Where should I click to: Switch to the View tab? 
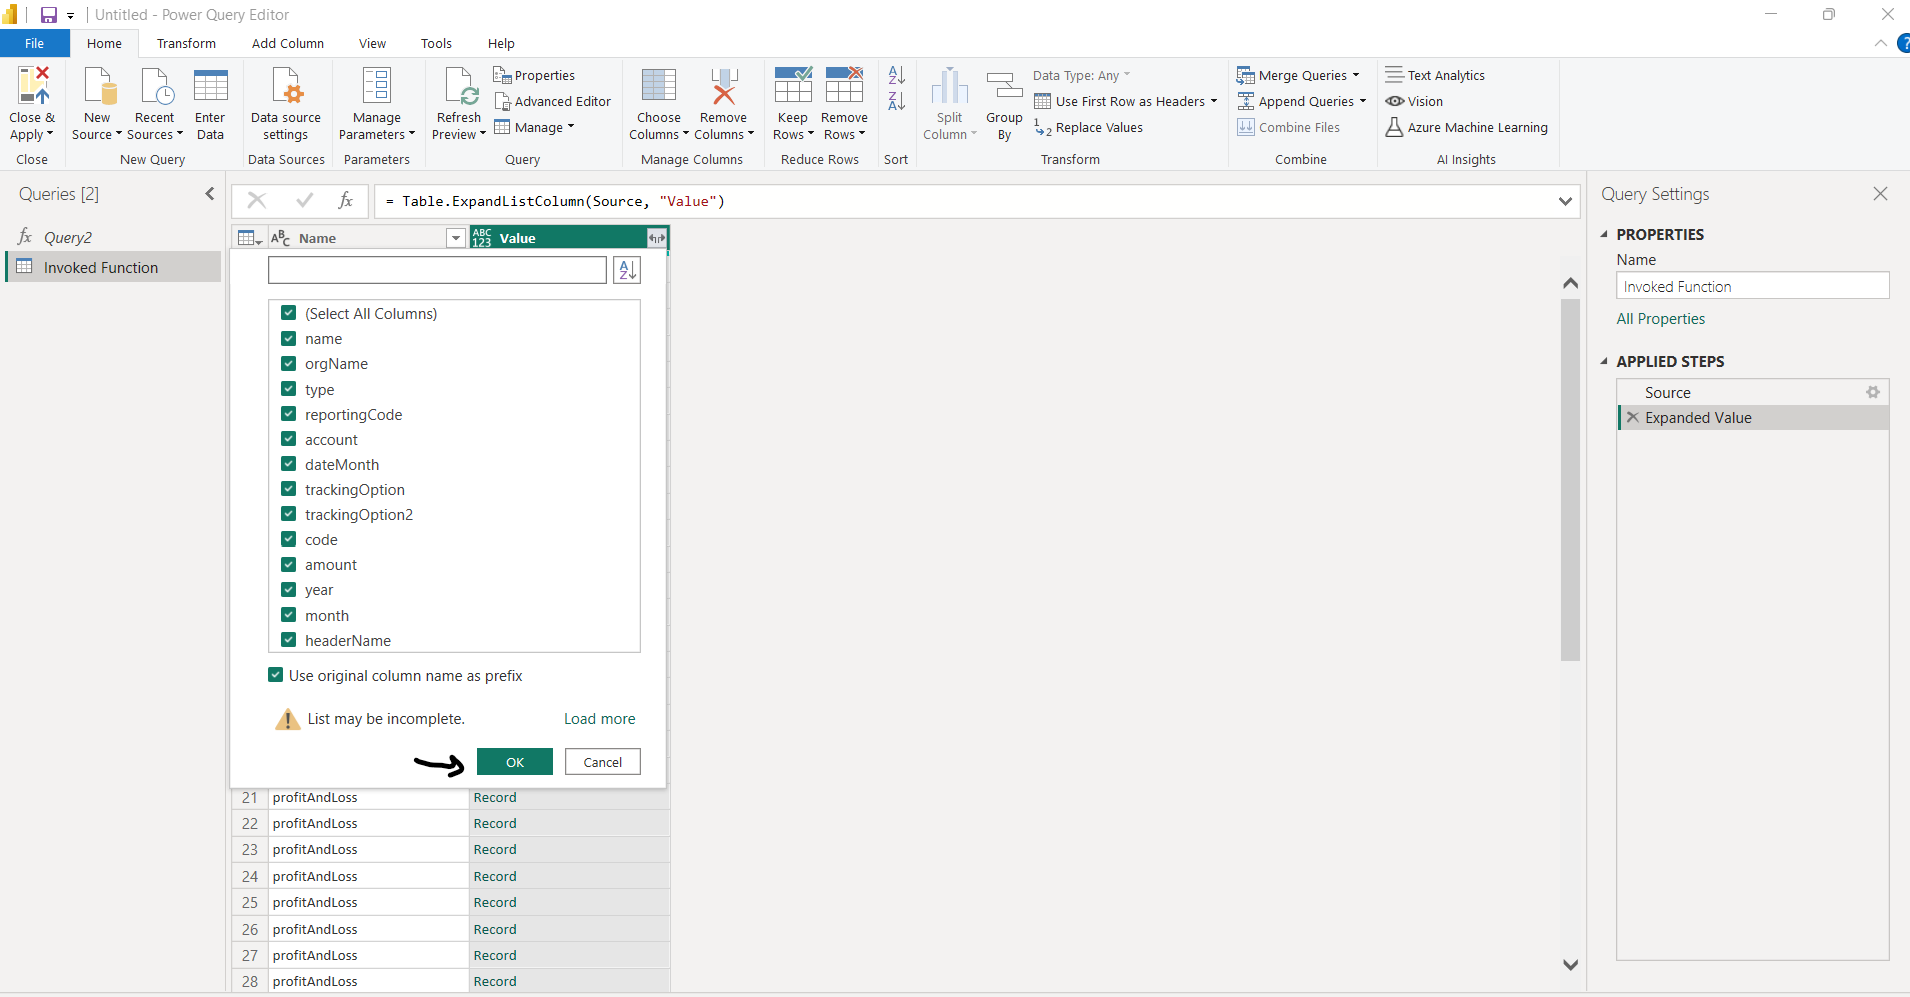point(372,43)
